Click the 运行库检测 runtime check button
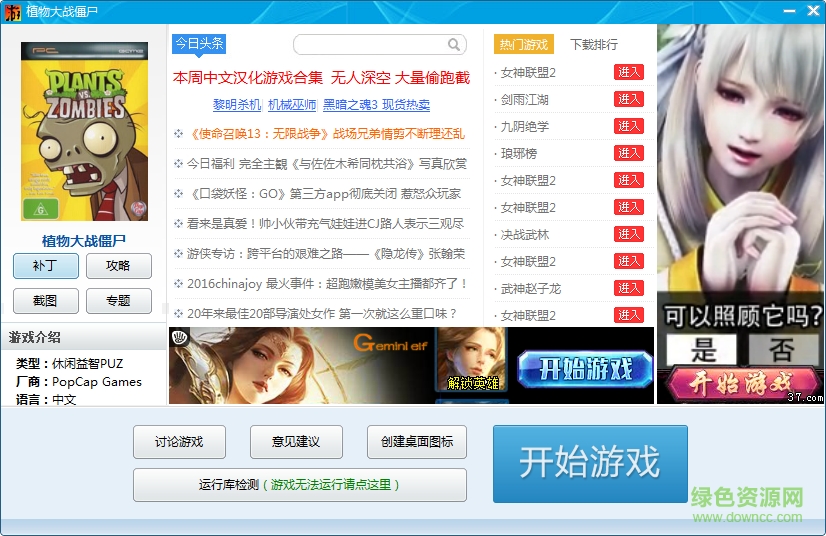The height and width of the screenshot is (536, 826). tap(299, 485)
